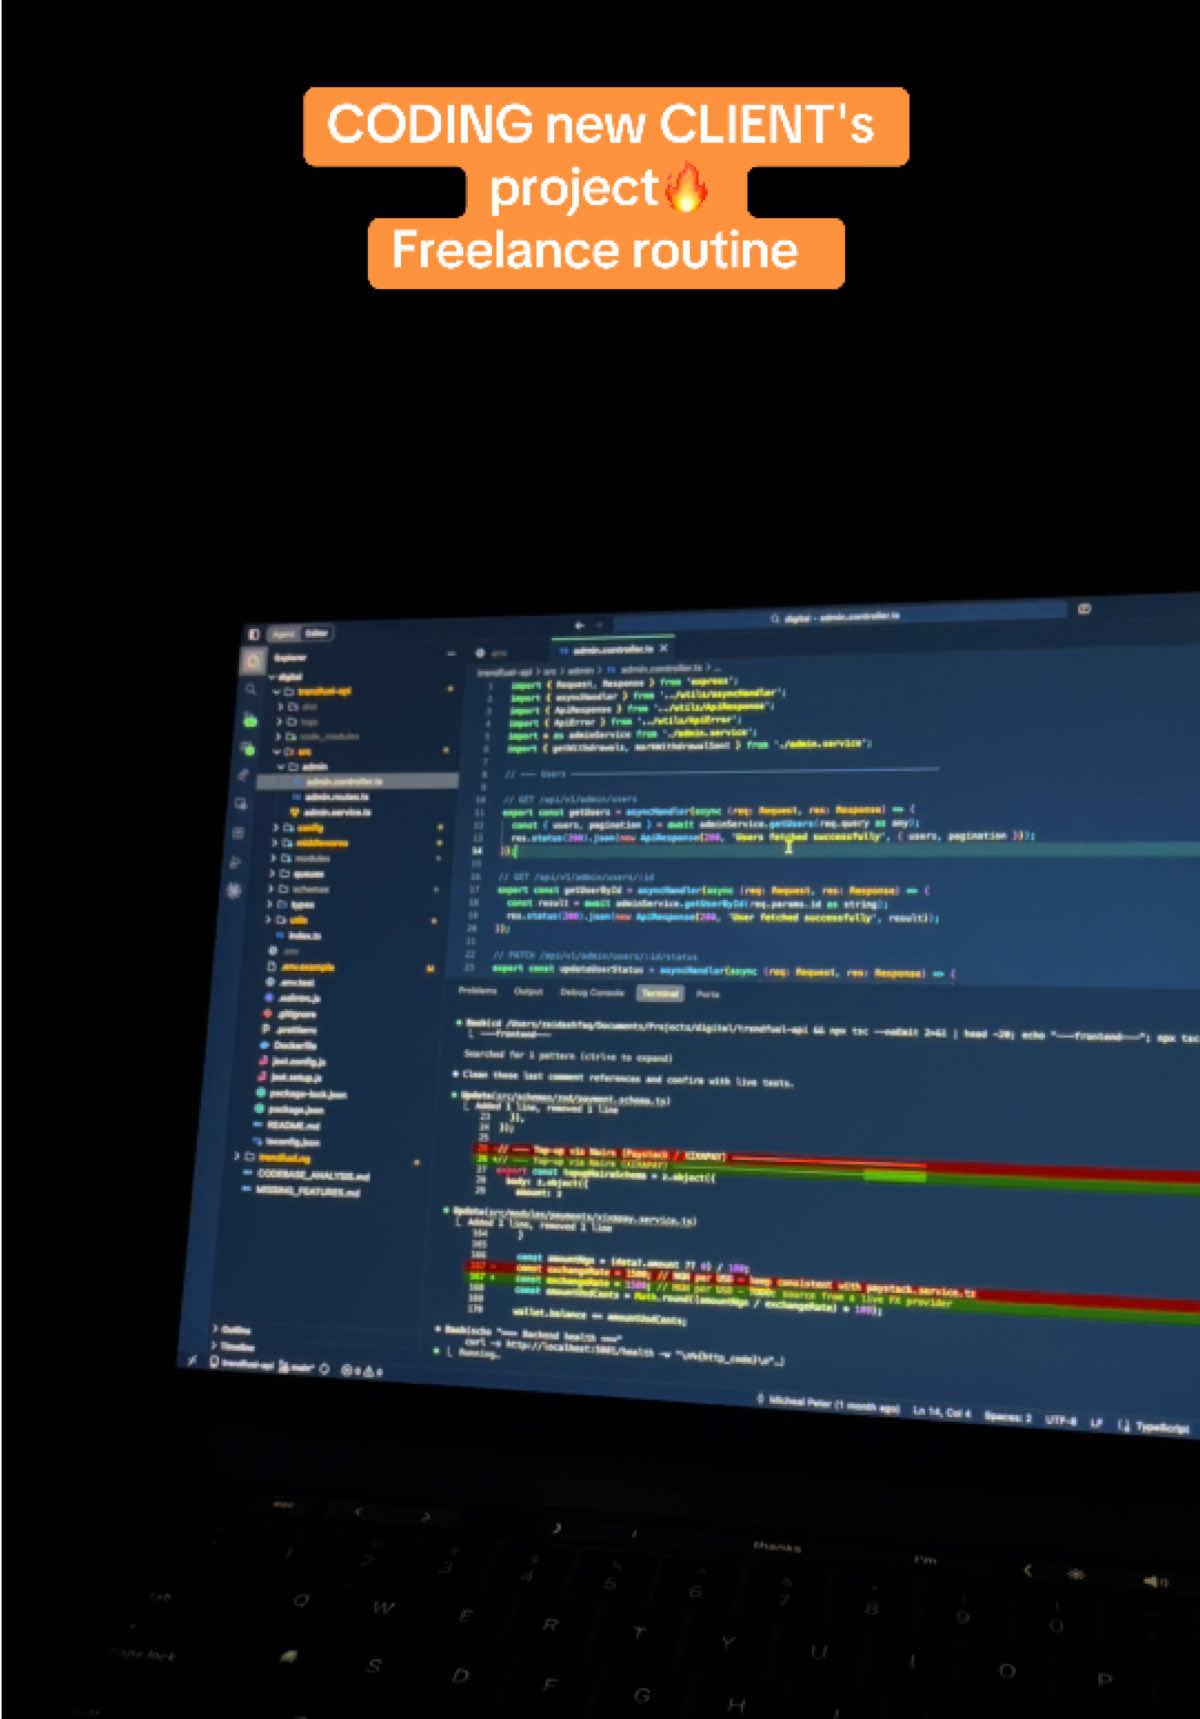Click the git blame author status entry
The width and height of the screenshot is (1200, 1719).
[x=827, y=1404]
